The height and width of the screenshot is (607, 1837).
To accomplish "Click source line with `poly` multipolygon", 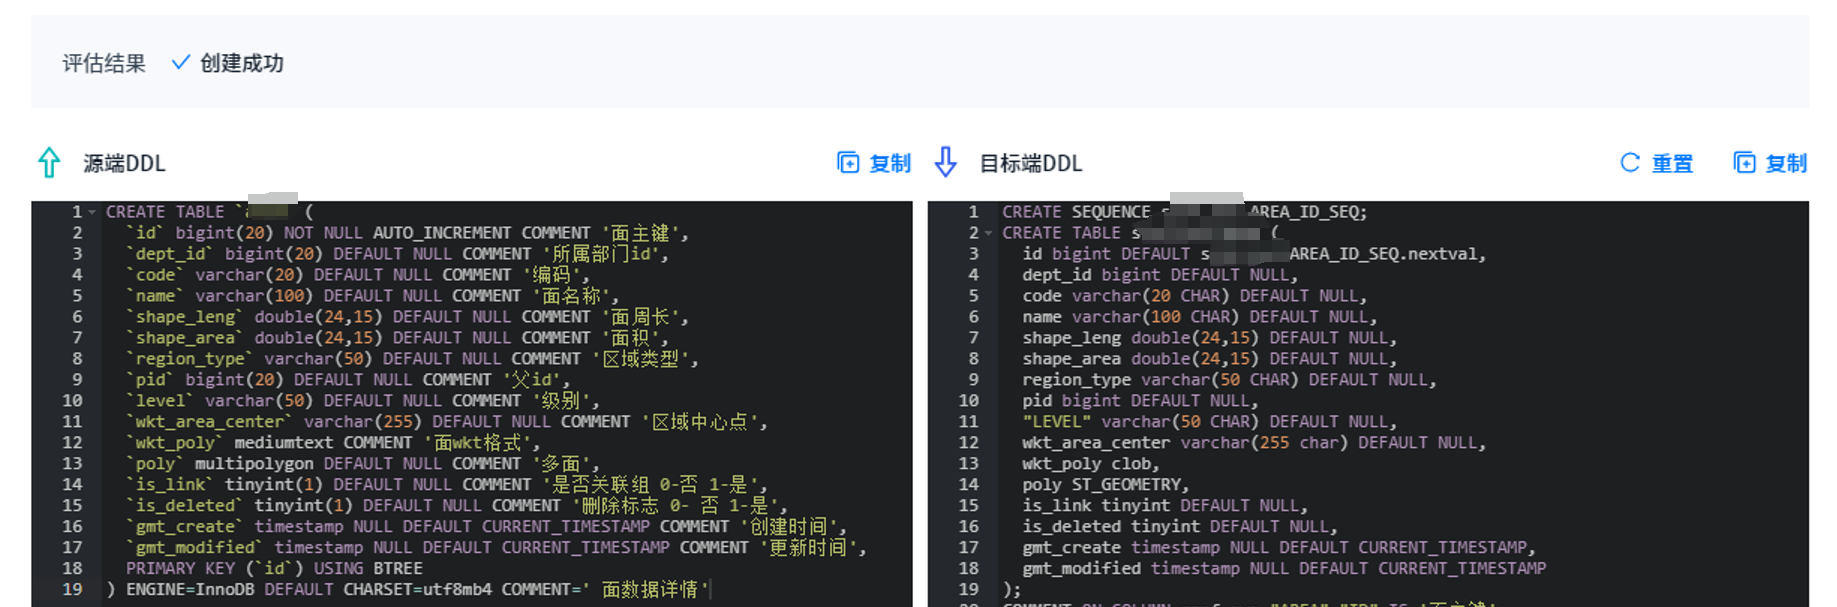I will point(363,464).
